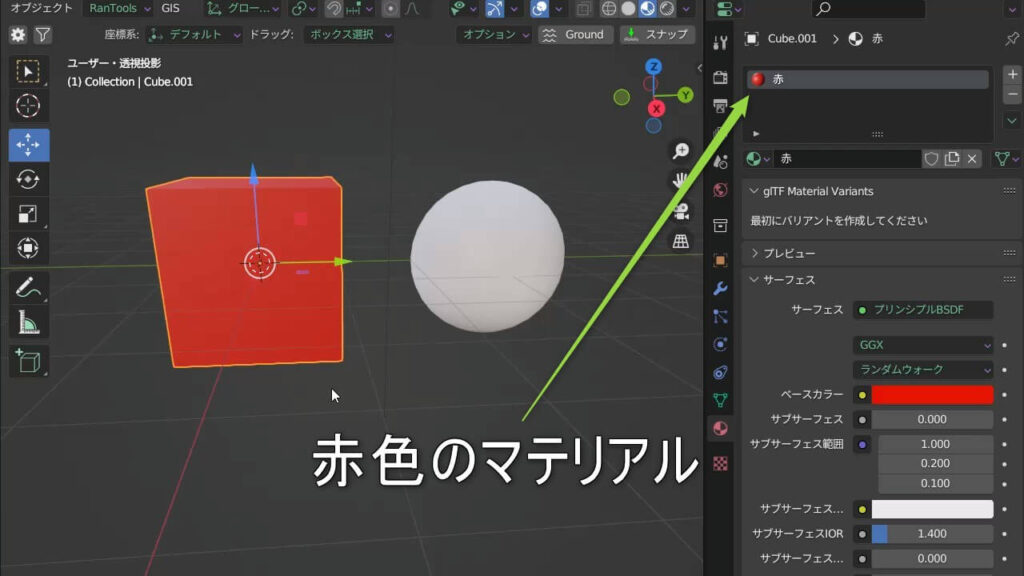Click the サブサーフェス 0.000 value field
Image resolution: width=1024 pixels, height=576 pixels.
pos(932,419)
